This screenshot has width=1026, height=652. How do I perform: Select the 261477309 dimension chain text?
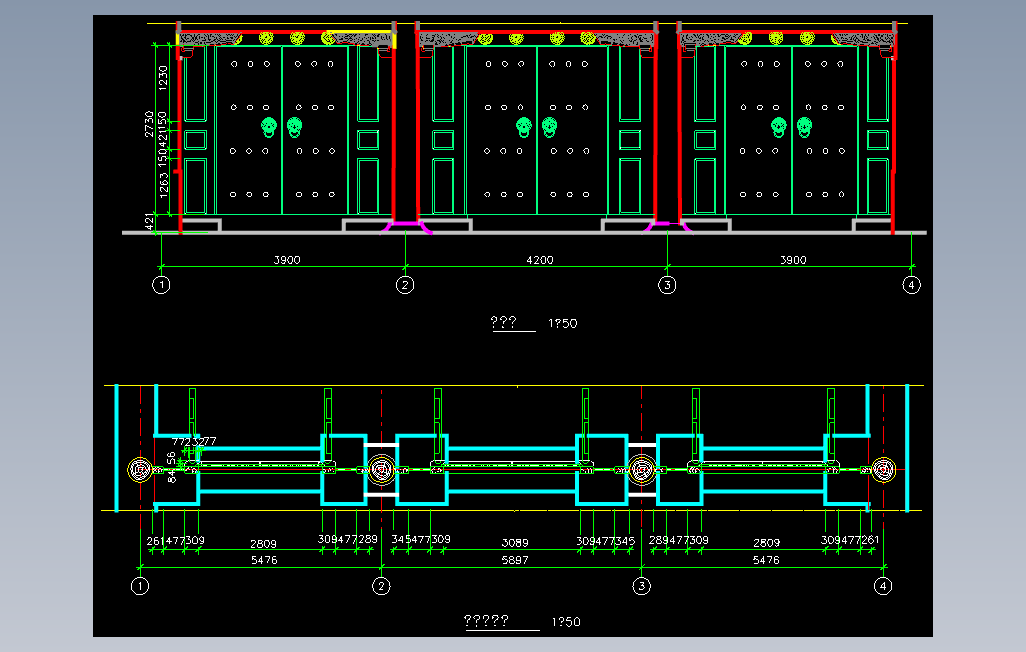point(175,541)
